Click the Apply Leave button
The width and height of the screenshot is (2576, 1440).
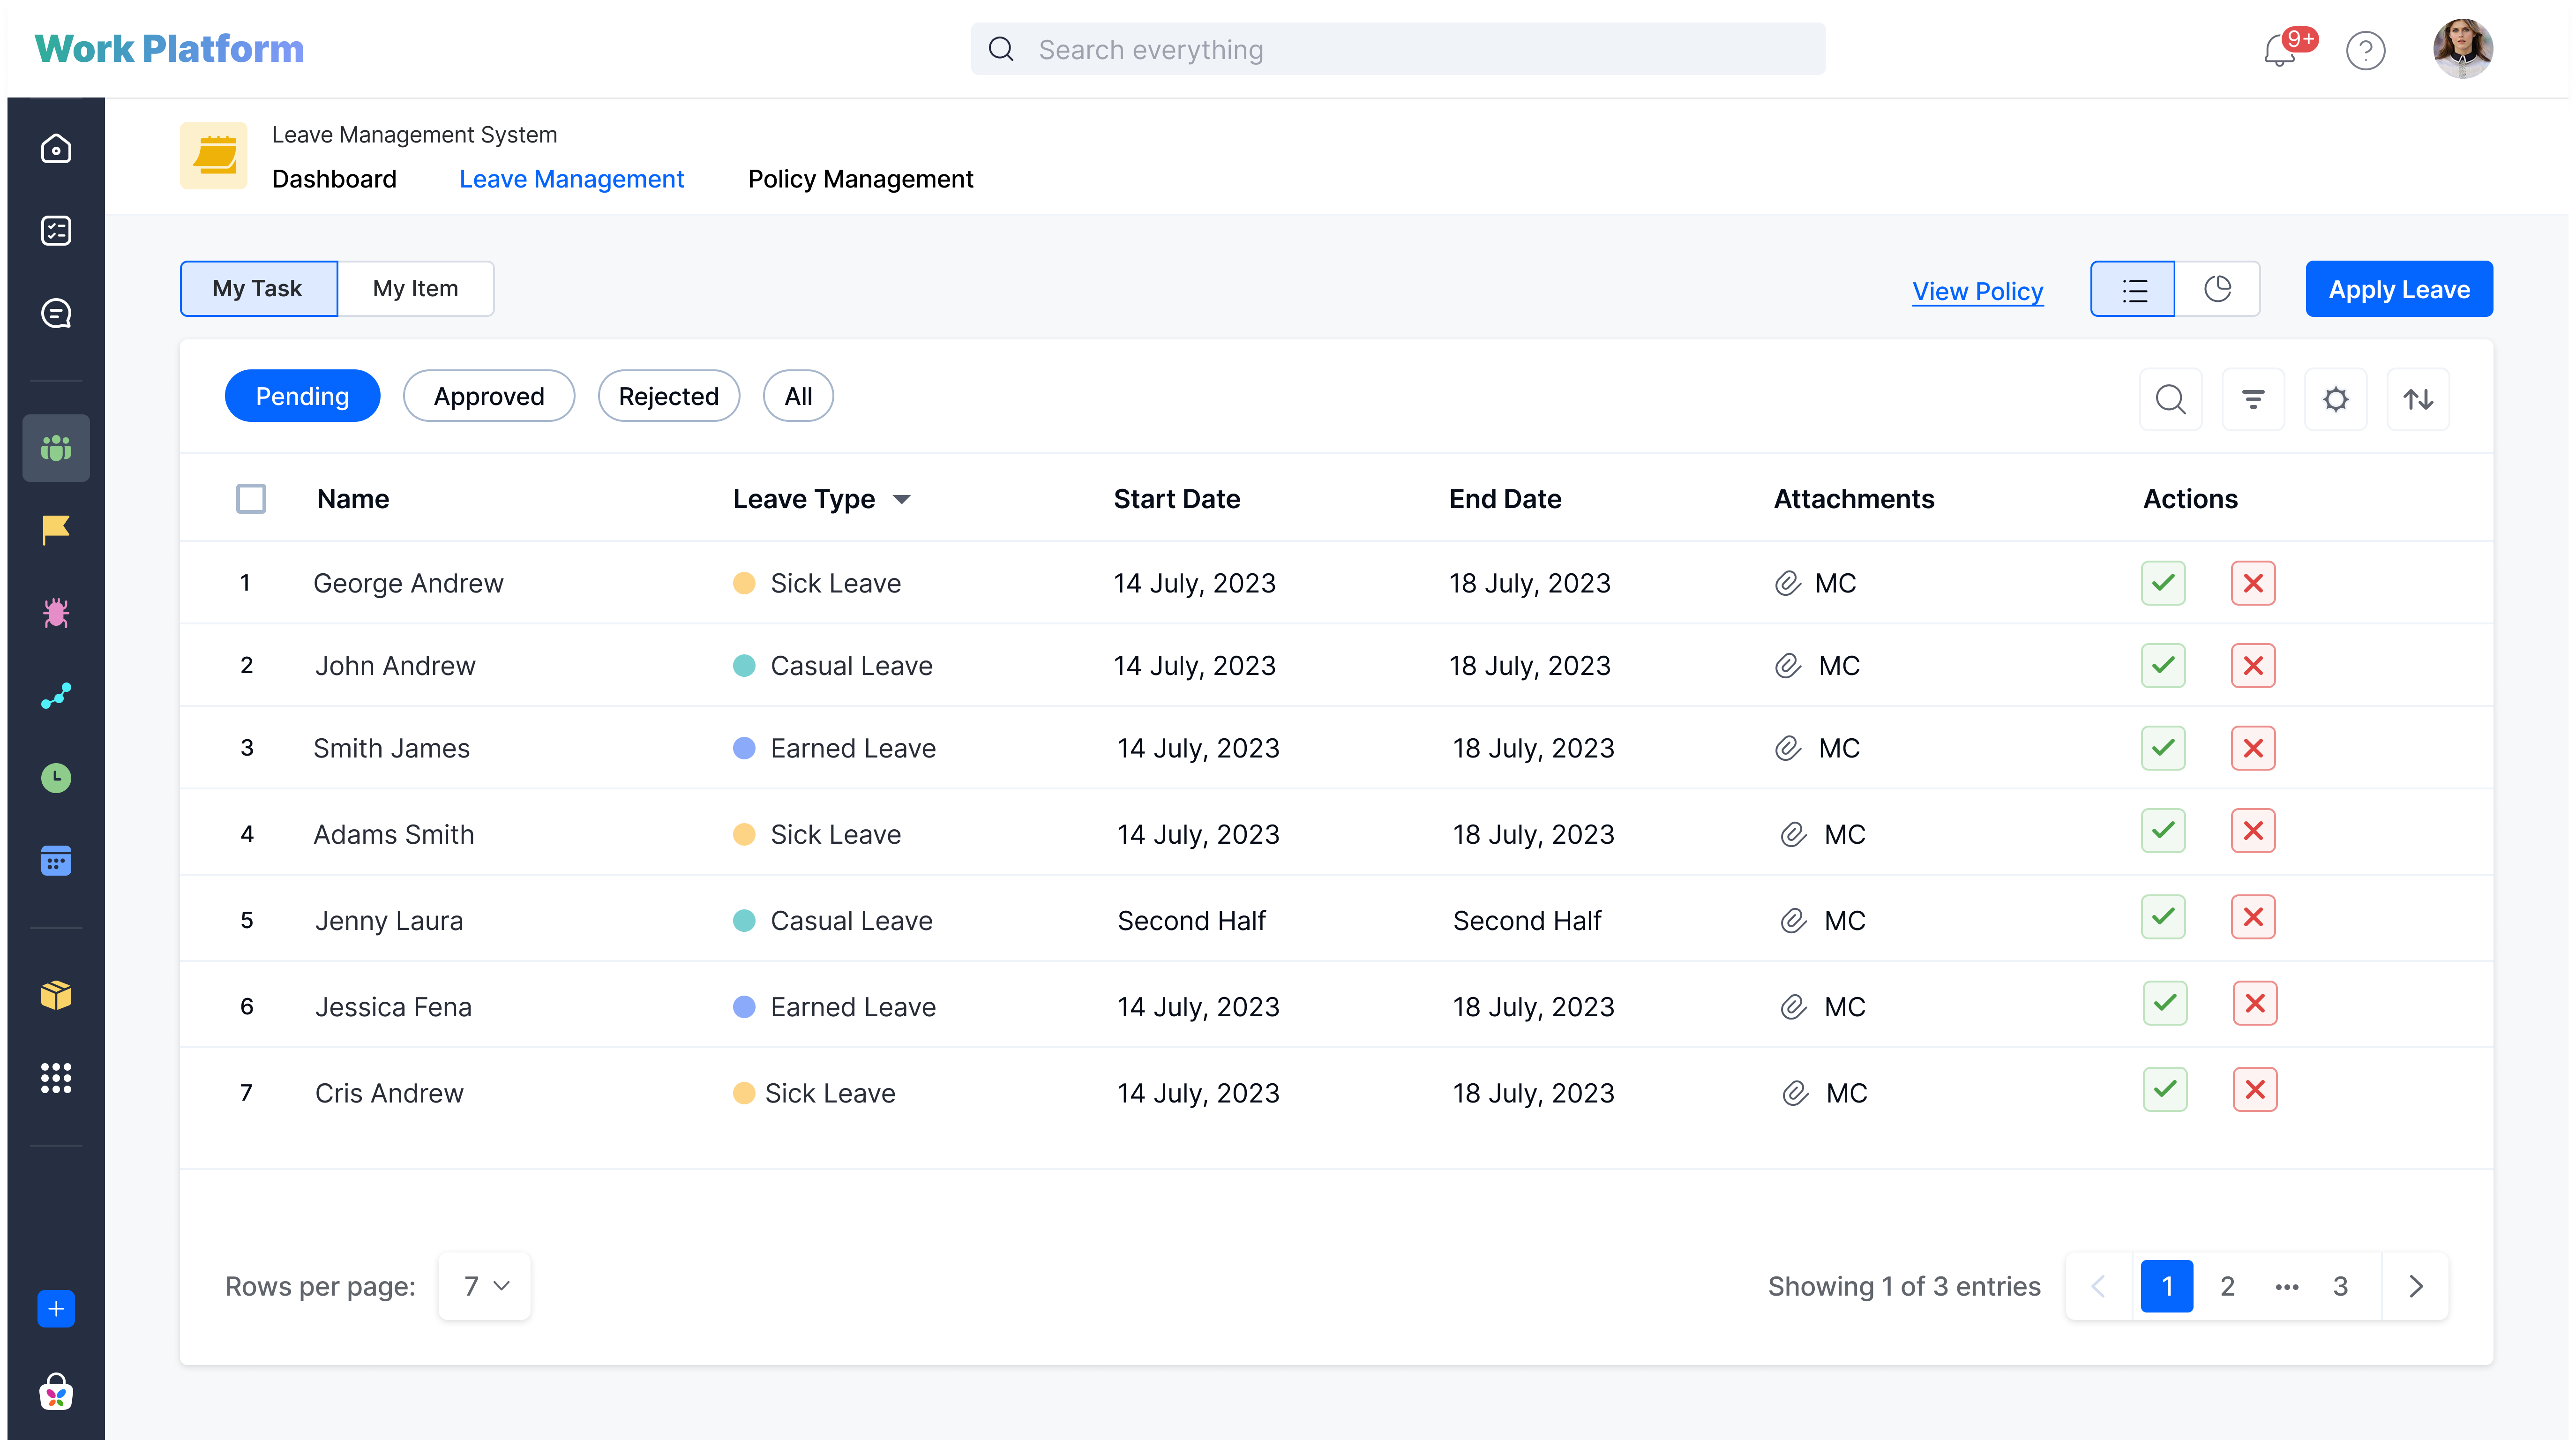click(2399, 289)
